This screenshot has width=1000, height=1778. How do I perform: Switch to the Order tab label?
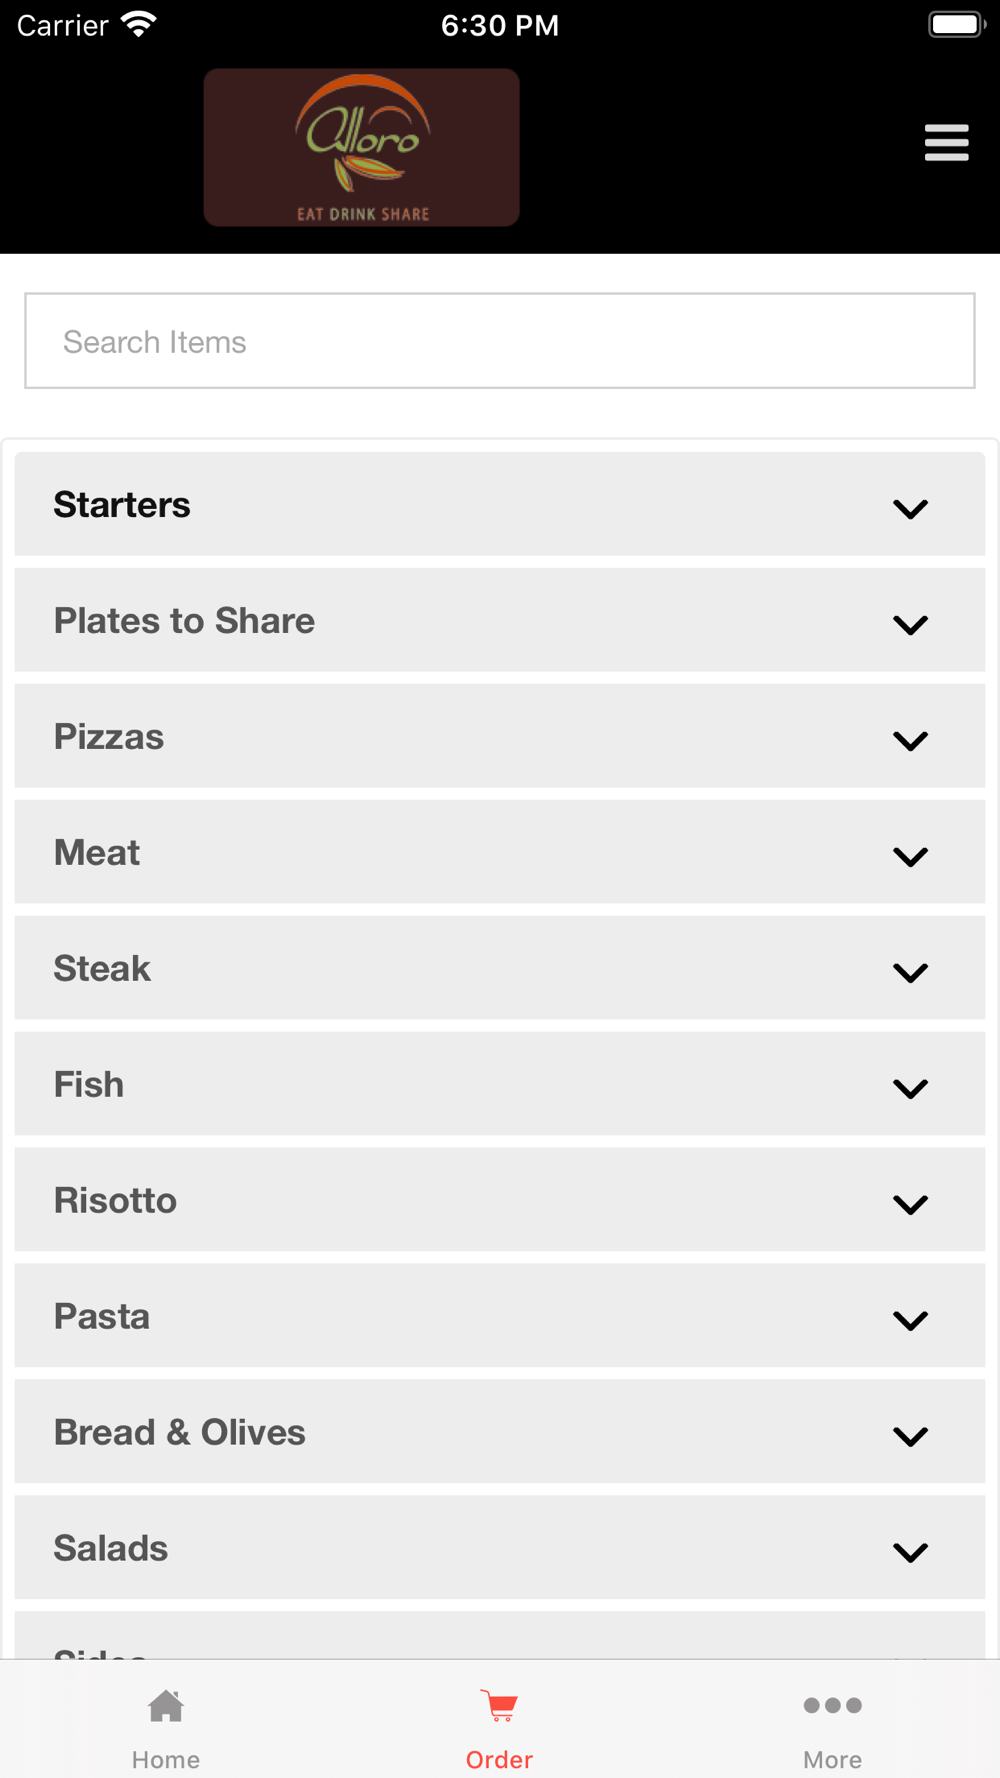499,1760
